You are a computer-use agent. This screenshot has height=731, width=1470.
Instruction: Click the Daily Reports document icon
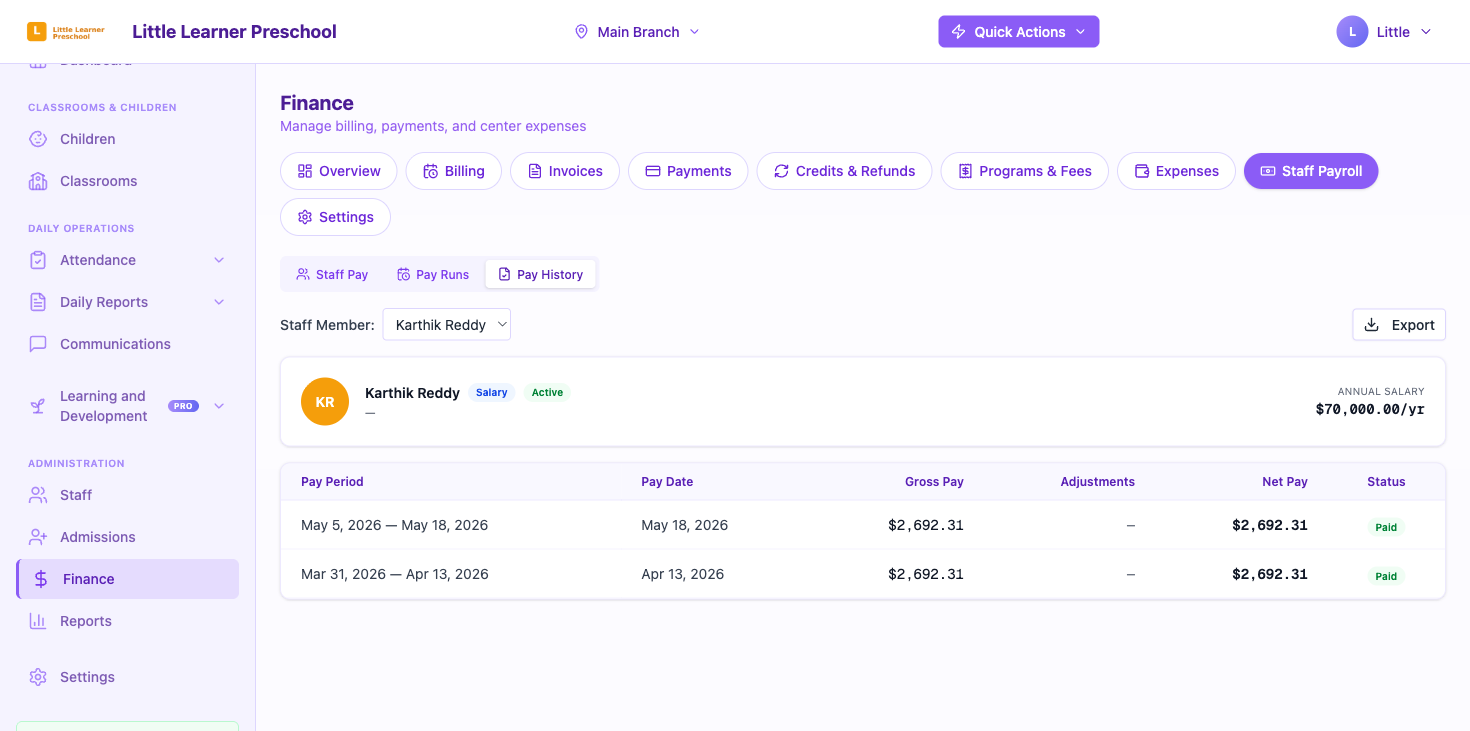coord(38,302)
